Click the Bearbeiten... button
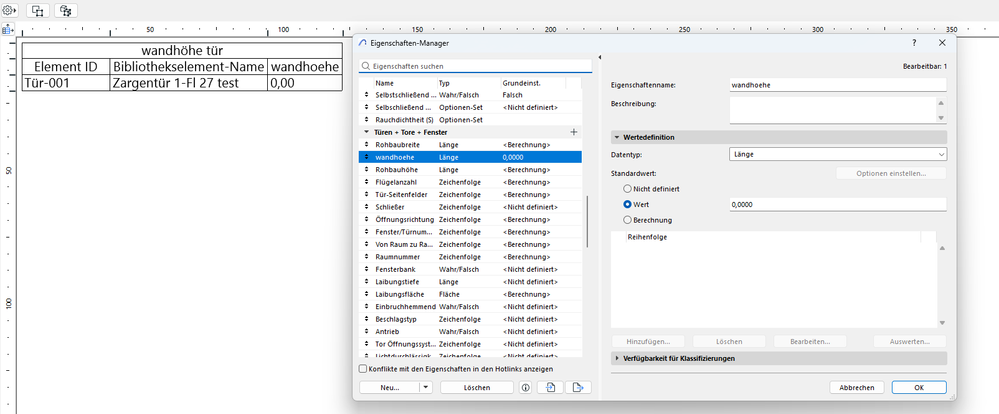Image resolution: width=999 pixels, height=414 pixels. coord(810,341)
